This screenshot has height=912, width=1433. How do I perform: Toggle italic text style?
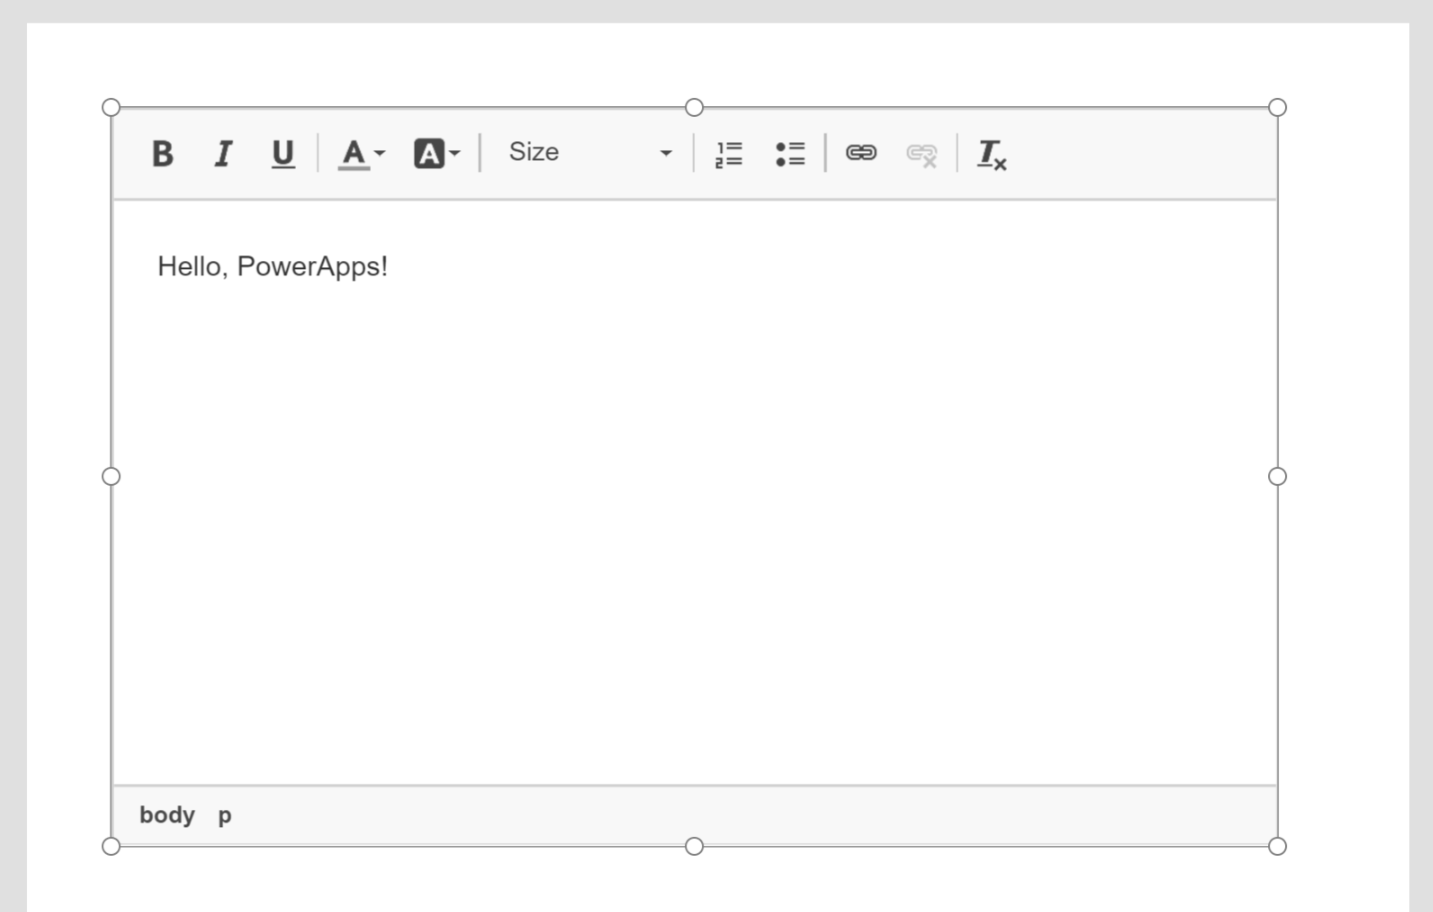223,153
